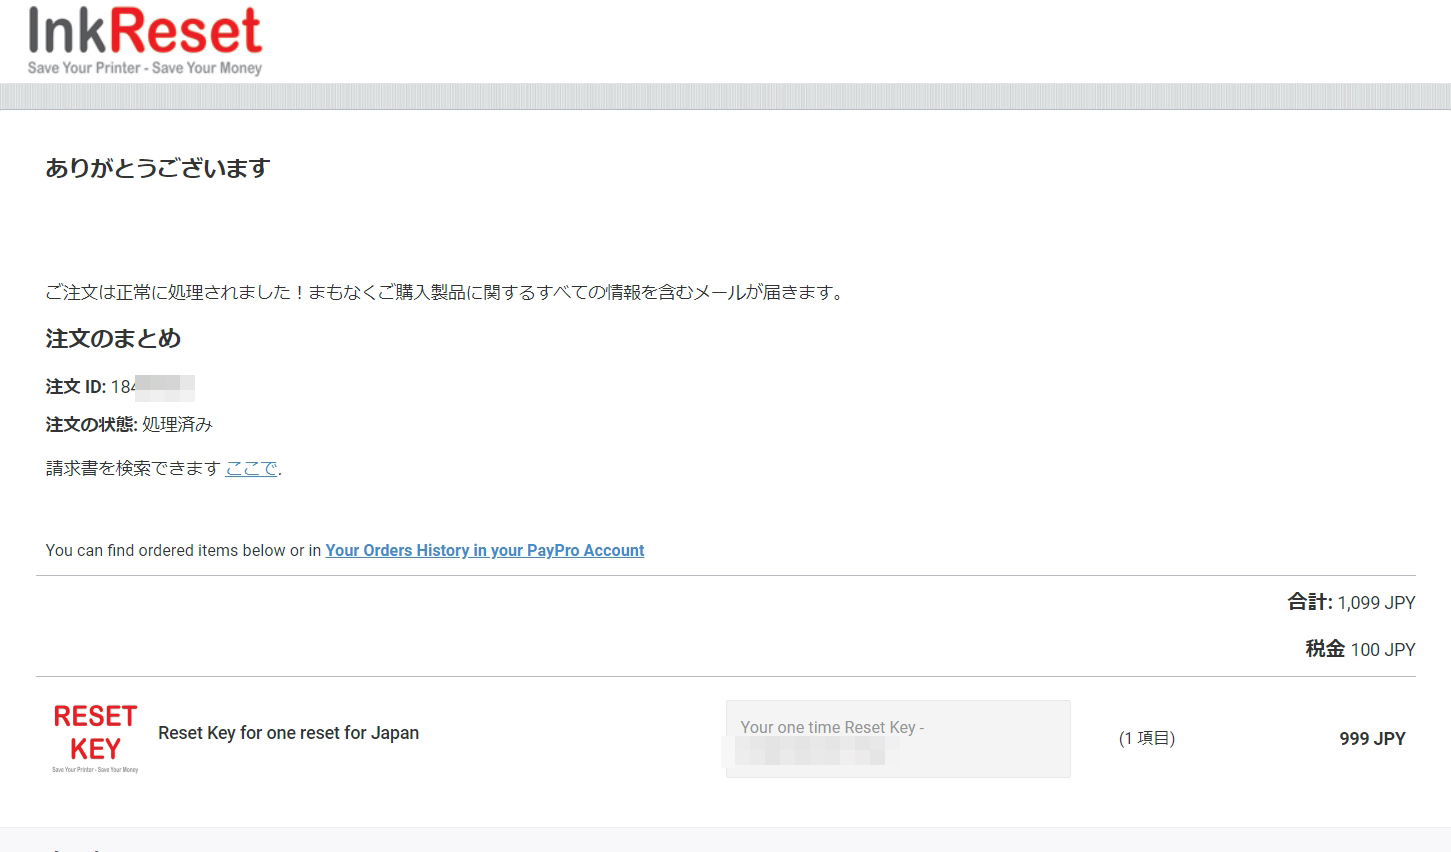The image size is (1451, 852).
Task: Select product name Reset Key for one reset for Japan
Action: click(288, 733)
